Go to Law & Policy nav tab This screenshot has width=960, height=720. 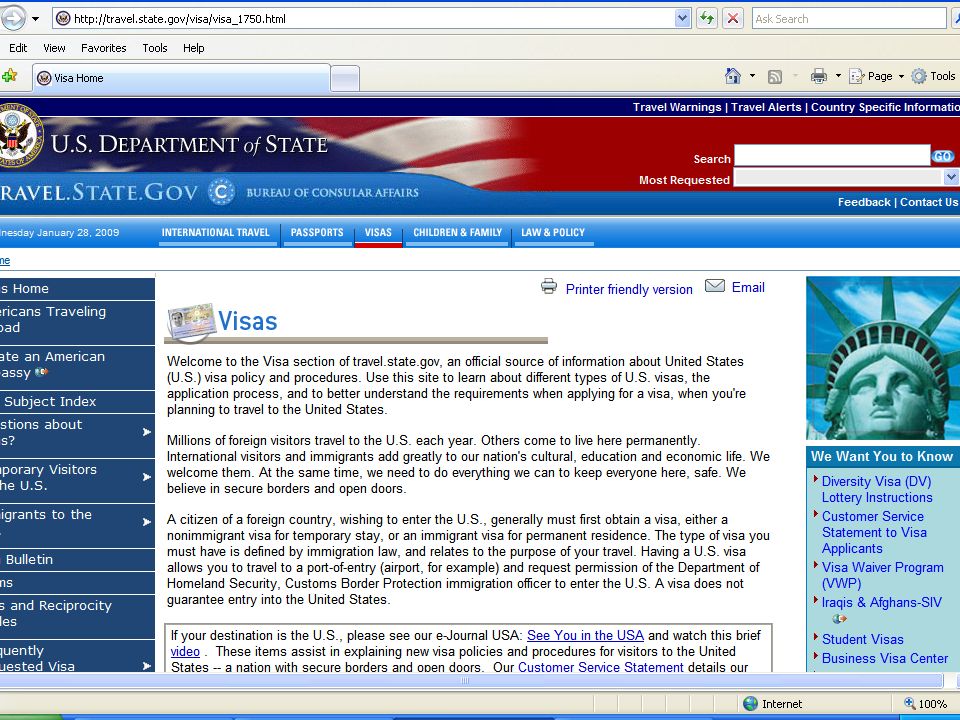pos(553,233)
